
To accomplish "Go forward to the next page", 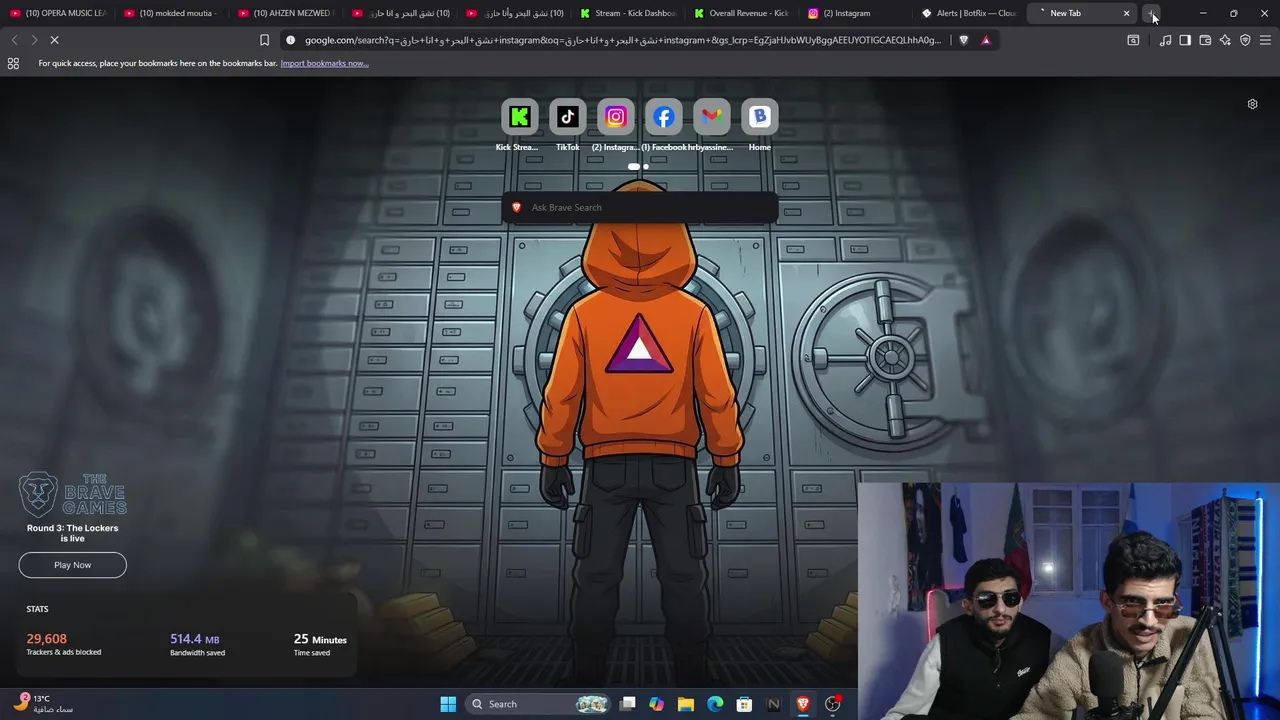I will click(33, 40).
